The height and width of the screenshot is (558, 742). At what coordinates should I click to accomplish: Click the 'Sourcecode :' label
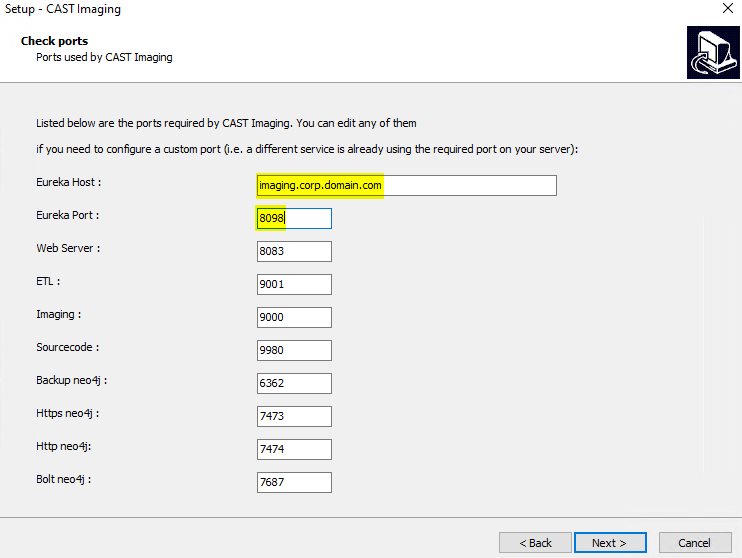coord(68,347)
